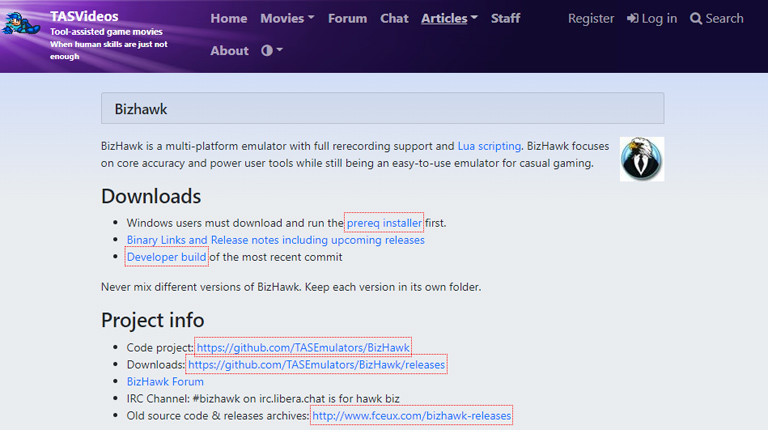768x430 pixels.
Task: Open the GitHub BizHawk code project link
Action: [303, 347]
